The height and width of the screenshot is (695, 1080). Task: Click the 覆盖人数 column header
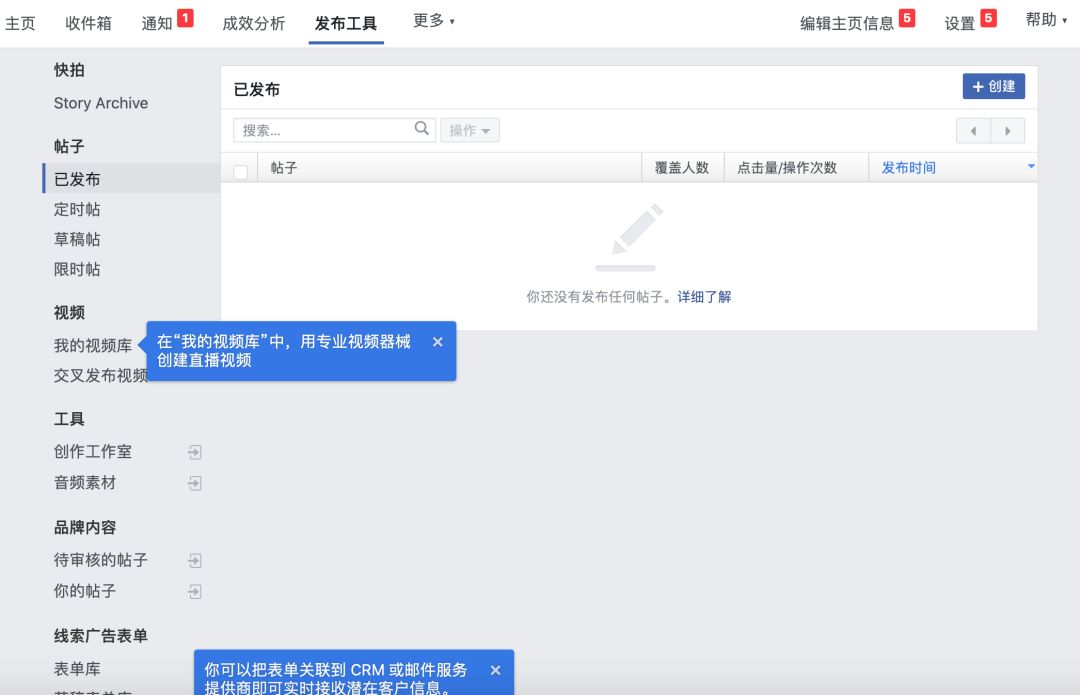click(x=683, y=167)
